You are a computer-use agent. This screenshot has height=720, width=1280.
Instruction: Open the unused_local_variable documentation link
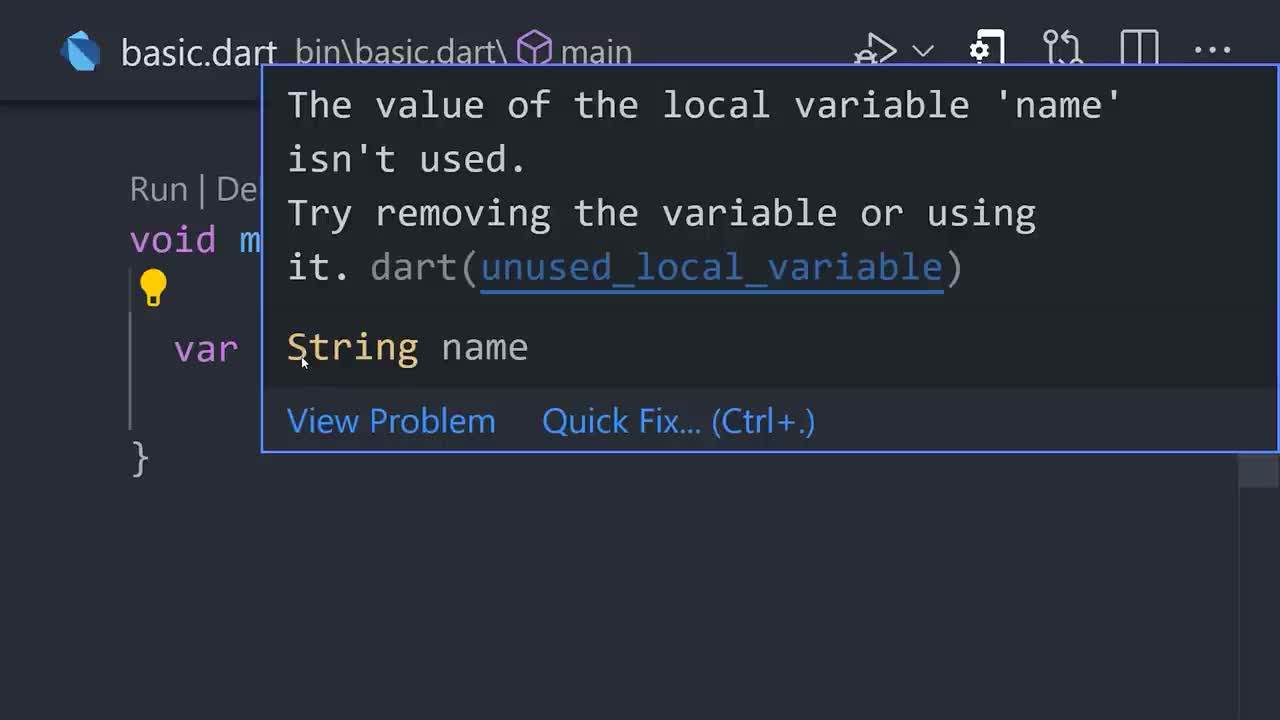(x=712, y=267)
